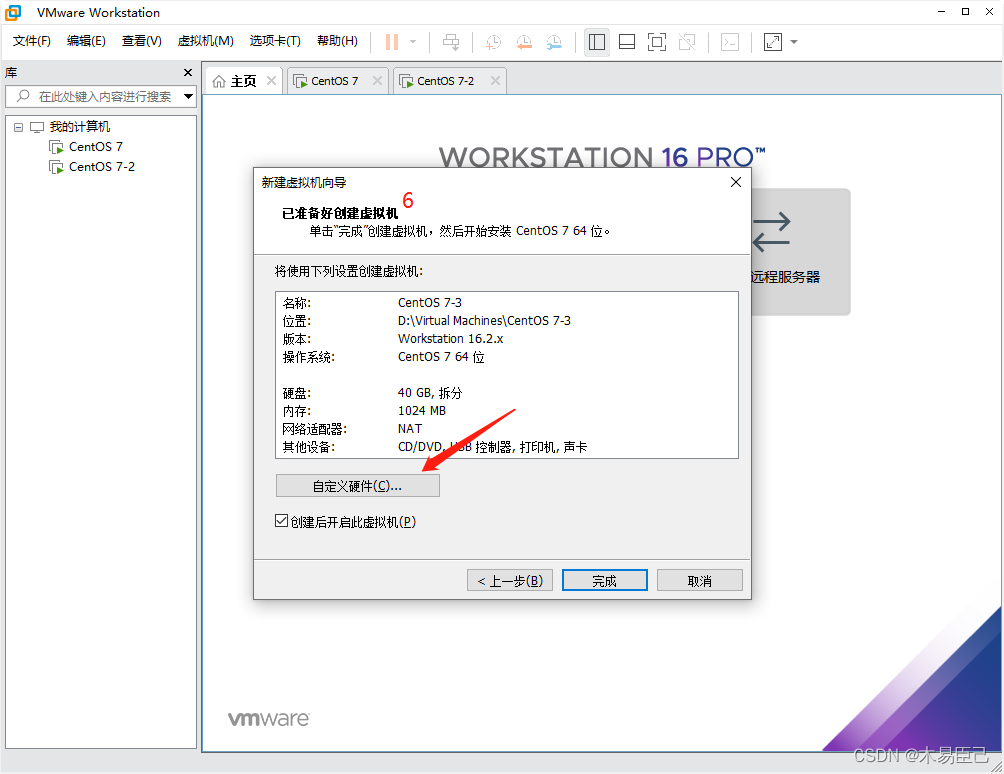Go back with the 上一步(B) button
1004x774 pixels.
coord(509,579)
